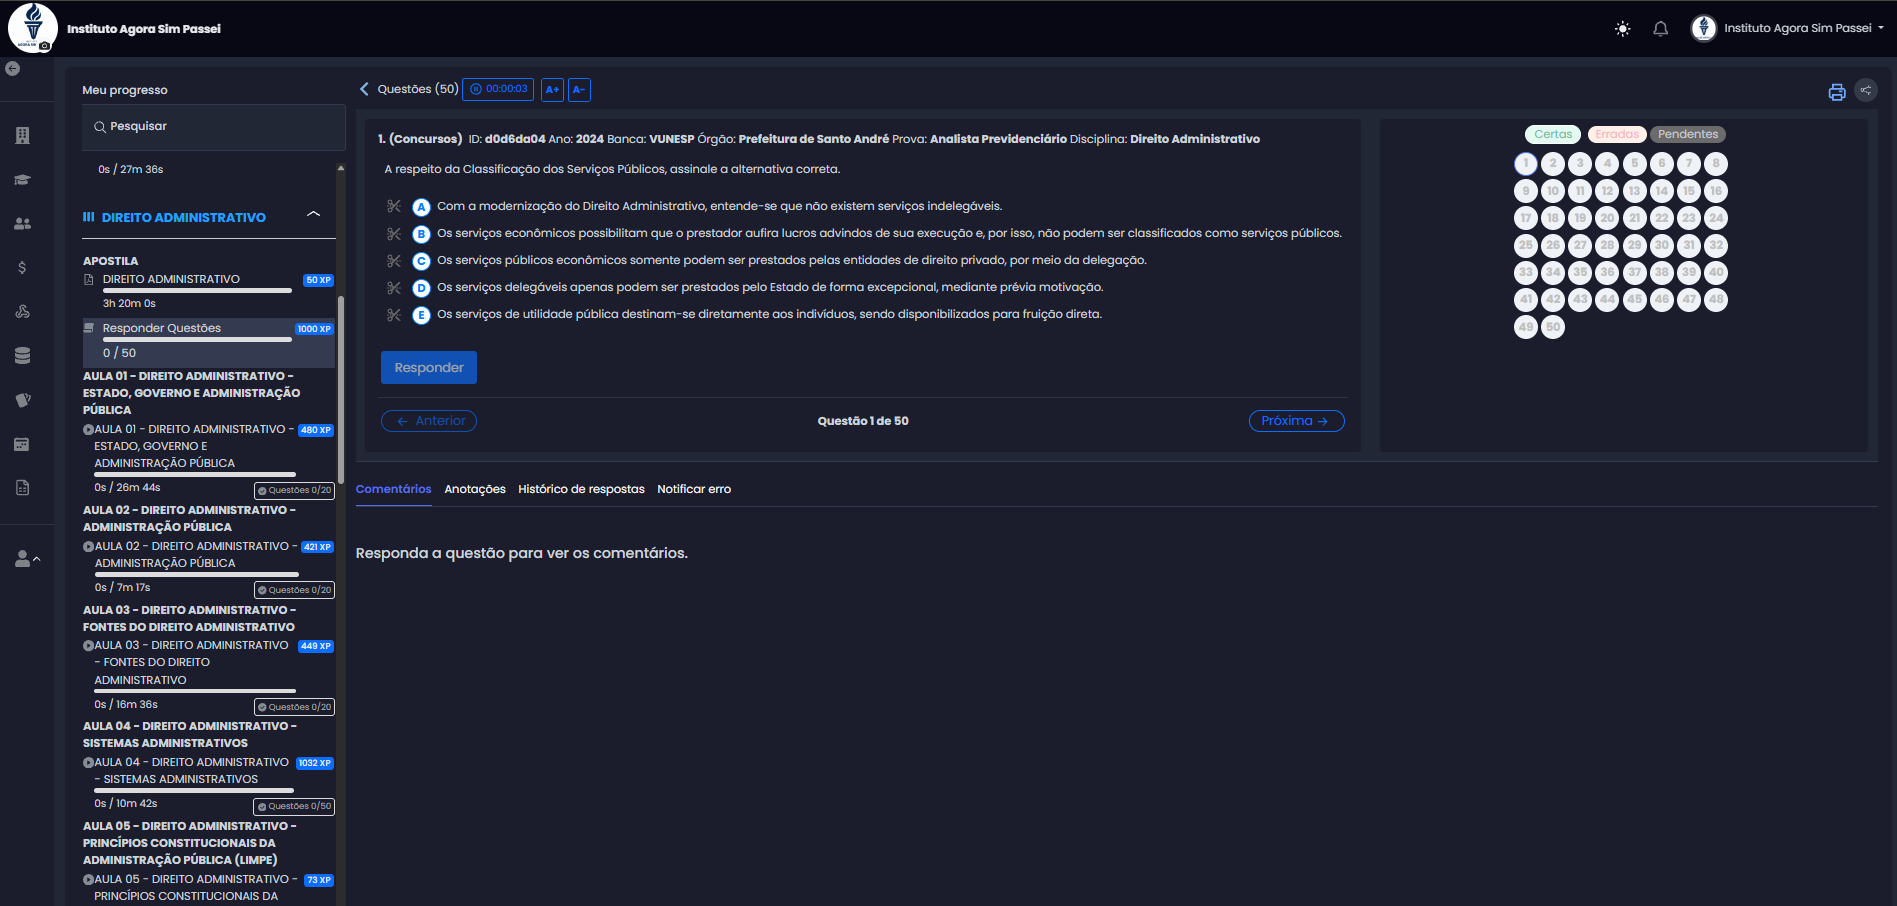This screenshot has width=1897, height=906.
Task: Increase font size with A+ button
Action: (552, 90)
